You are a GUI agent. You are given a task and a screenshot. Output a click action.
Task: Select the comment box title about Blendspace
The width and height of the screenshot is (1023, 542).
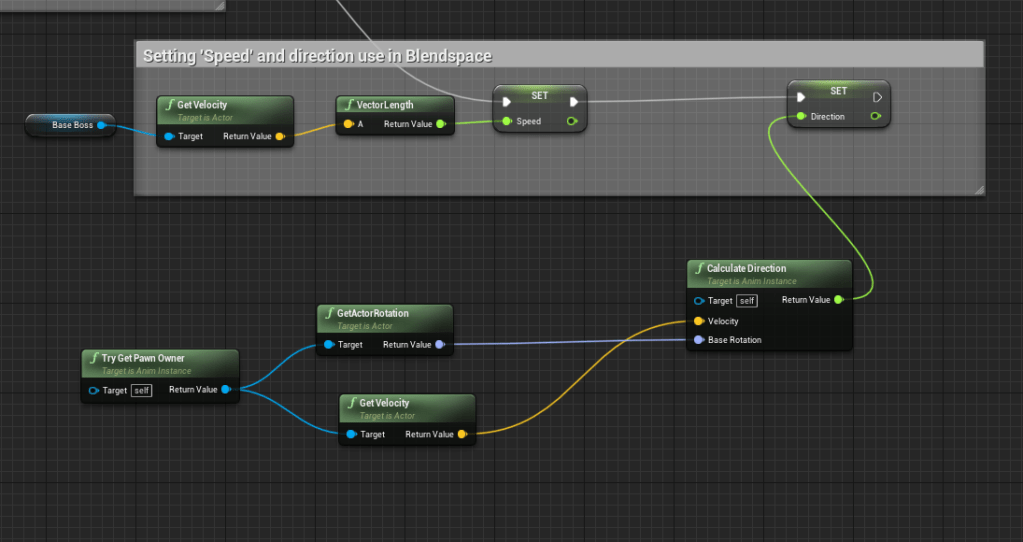point(317,56)
